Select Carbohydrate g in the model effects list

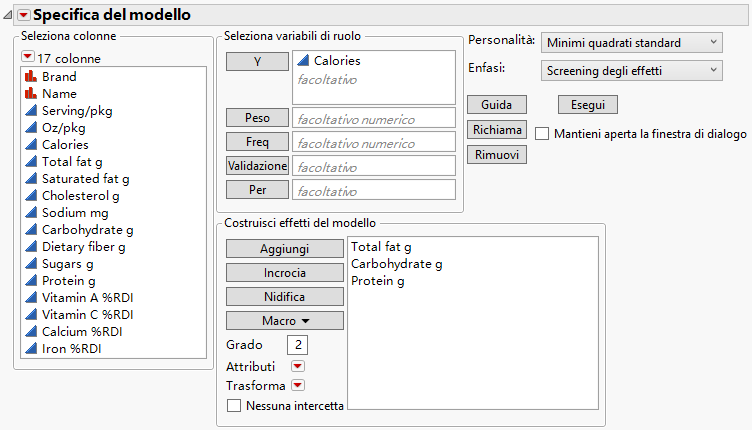[x=396, y=264]
